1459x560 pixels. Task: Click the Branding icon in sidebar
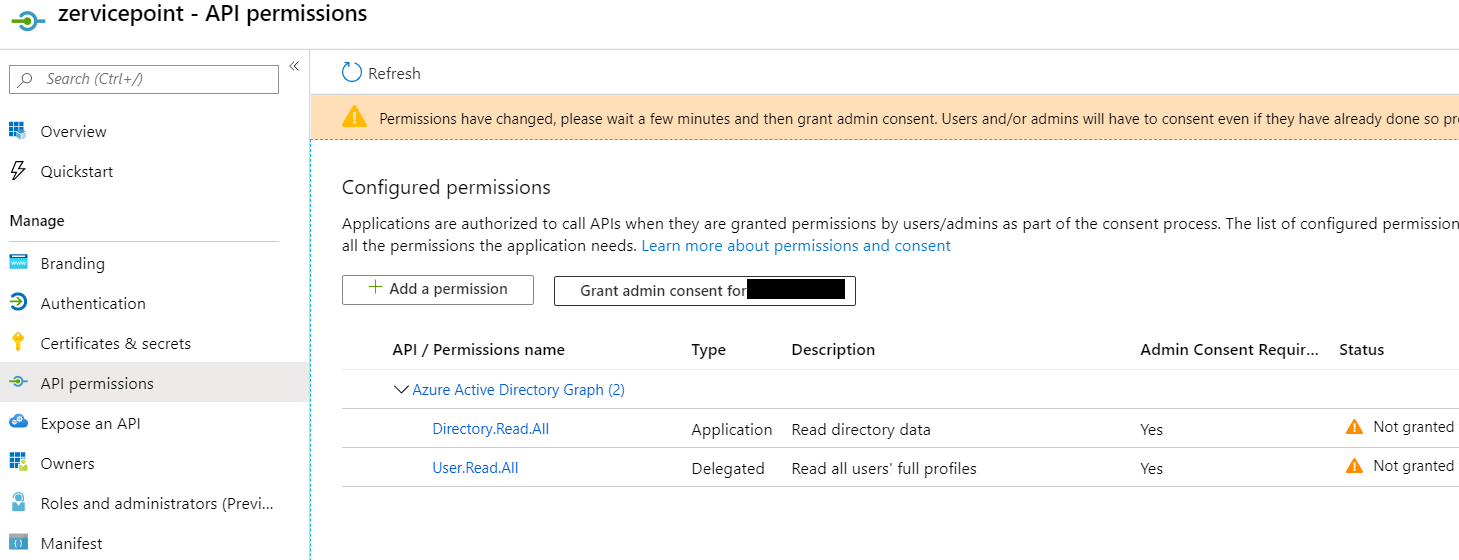point(17,263)
